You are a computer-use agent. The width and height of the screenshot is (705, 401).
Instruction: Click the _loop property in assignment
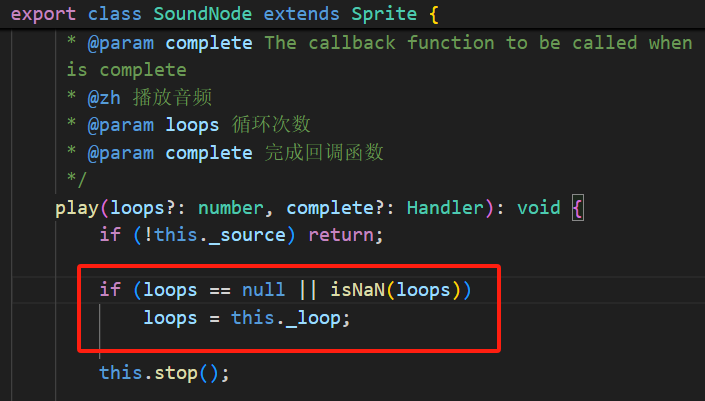[x=313, y=319]
